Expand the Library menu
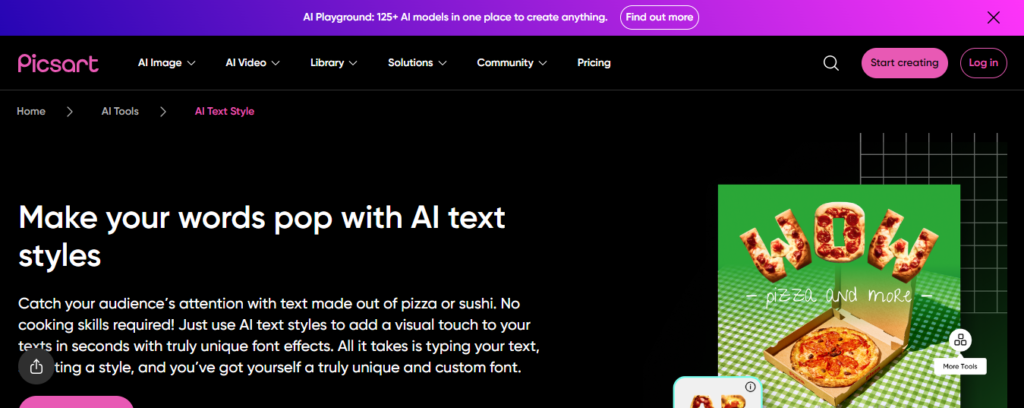 click(334, 63)
